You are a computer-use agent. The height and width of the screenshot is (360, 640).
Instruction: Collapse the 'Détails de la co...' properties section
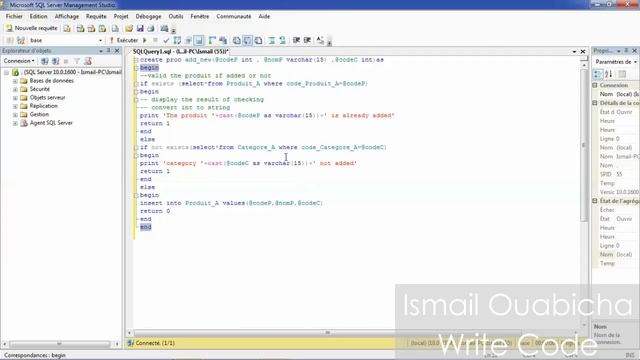595,103
